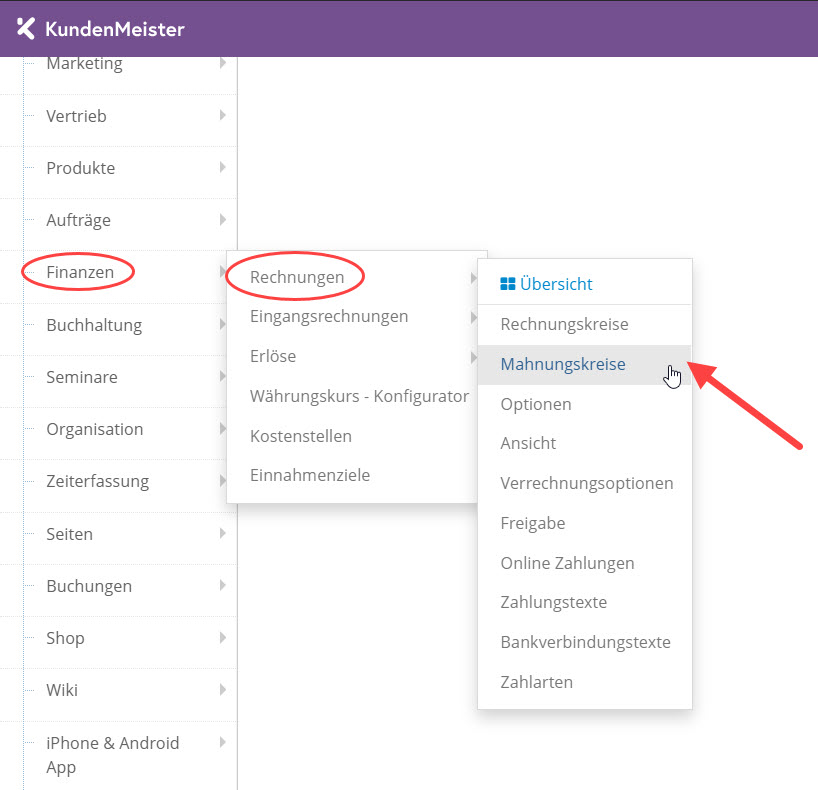The height and width of the screenshot is (790, 818).
Task: Select Rechnungskreise in the submenu
Action: (x=564, y=324)
